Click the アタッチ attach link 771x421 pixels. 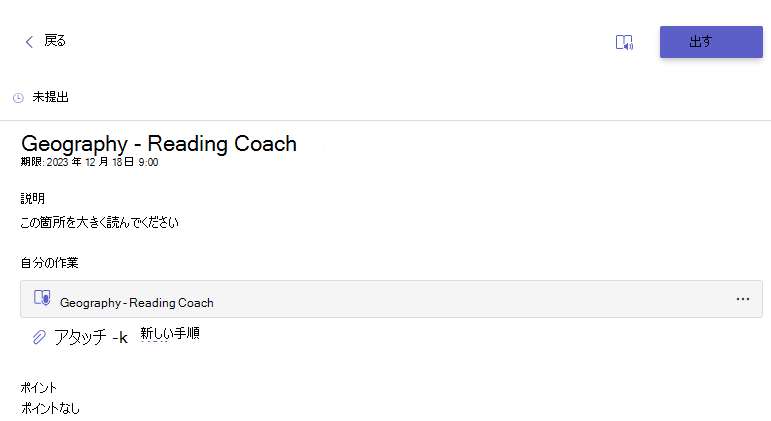[x=91, y=337]
